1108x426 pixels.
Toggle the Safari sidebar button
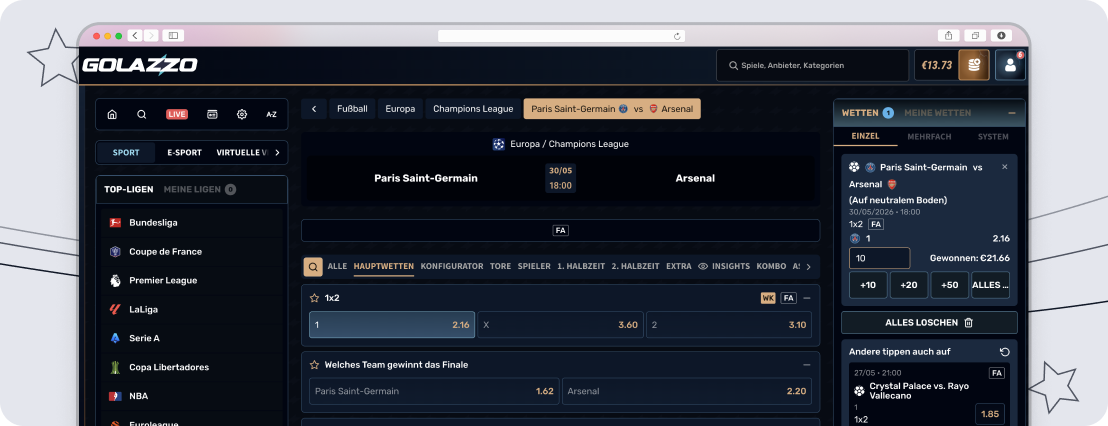tap(172, 35)
